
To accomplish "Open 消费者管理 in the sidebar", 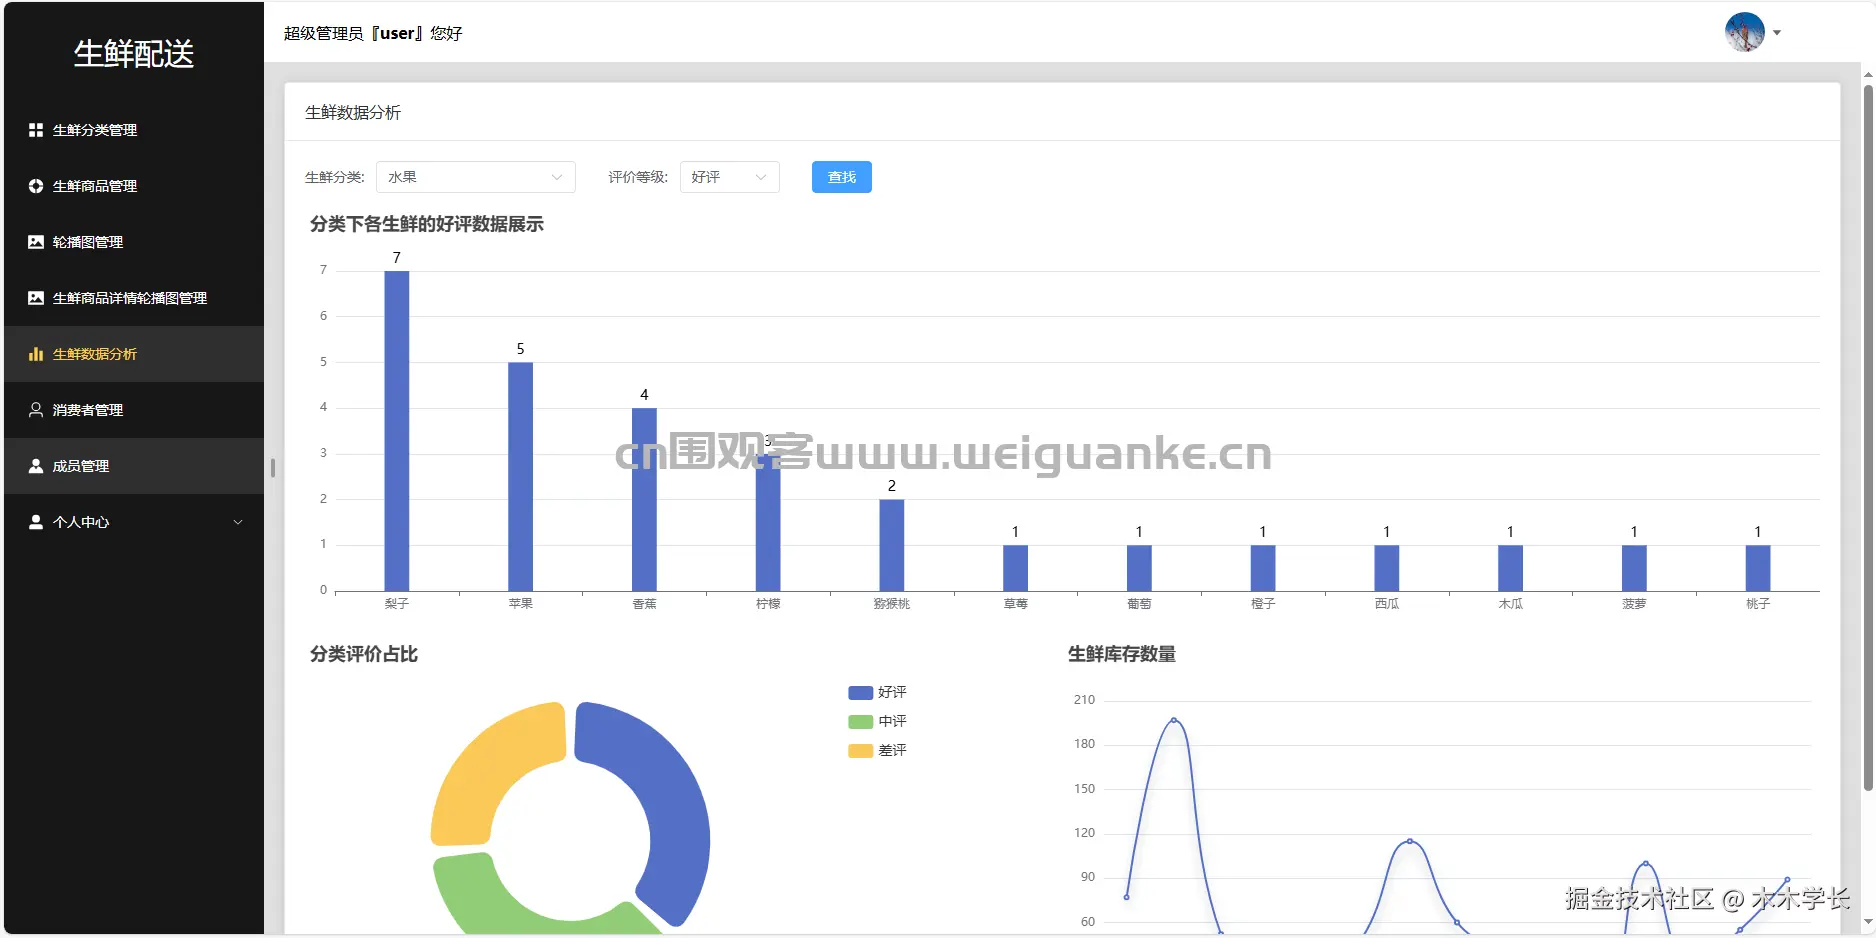I will click(x=134, y=410).
